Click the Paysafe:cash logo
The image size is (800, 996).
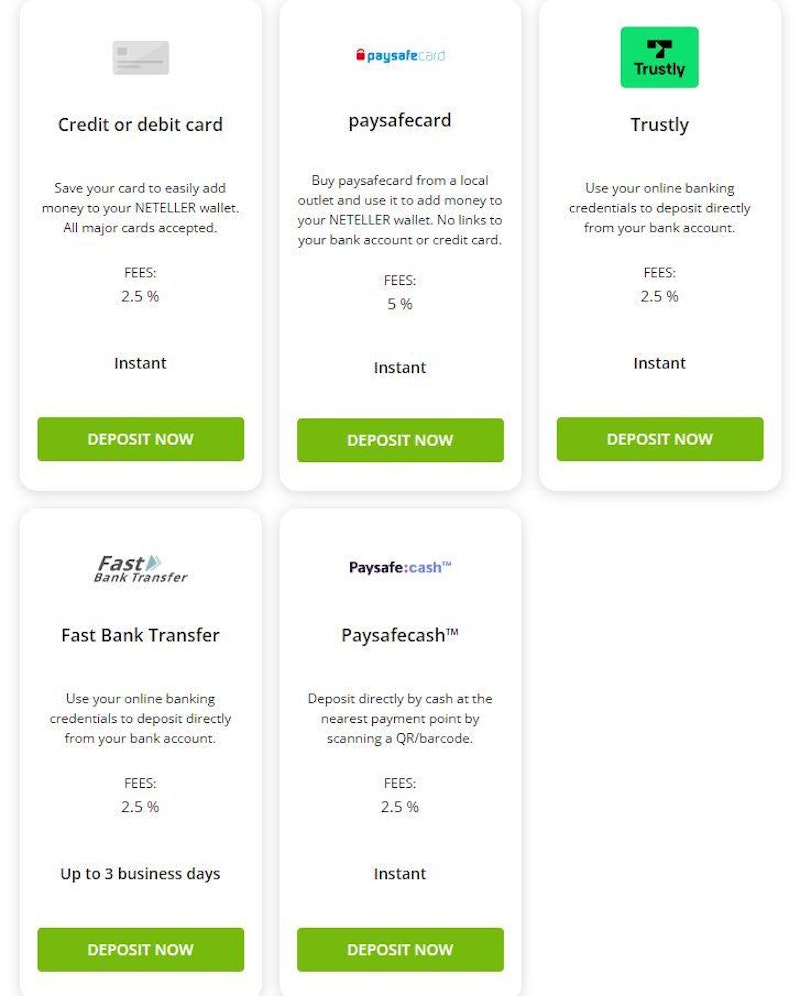[x=400, y=567]
